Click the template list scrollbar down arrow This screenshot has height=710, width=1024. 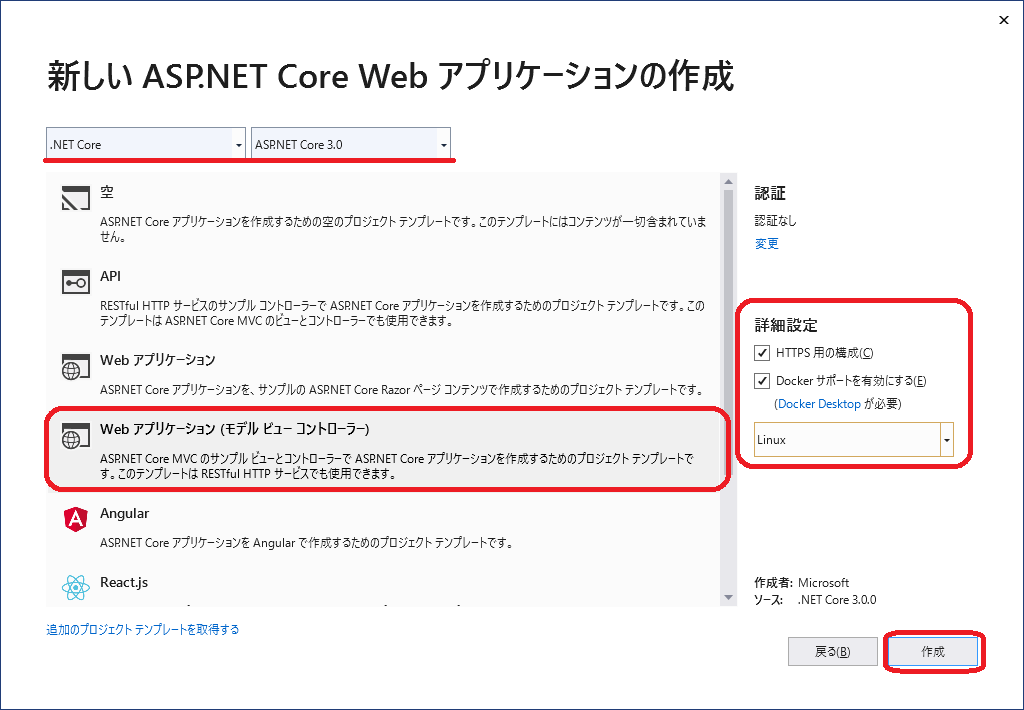pos(727,597)
